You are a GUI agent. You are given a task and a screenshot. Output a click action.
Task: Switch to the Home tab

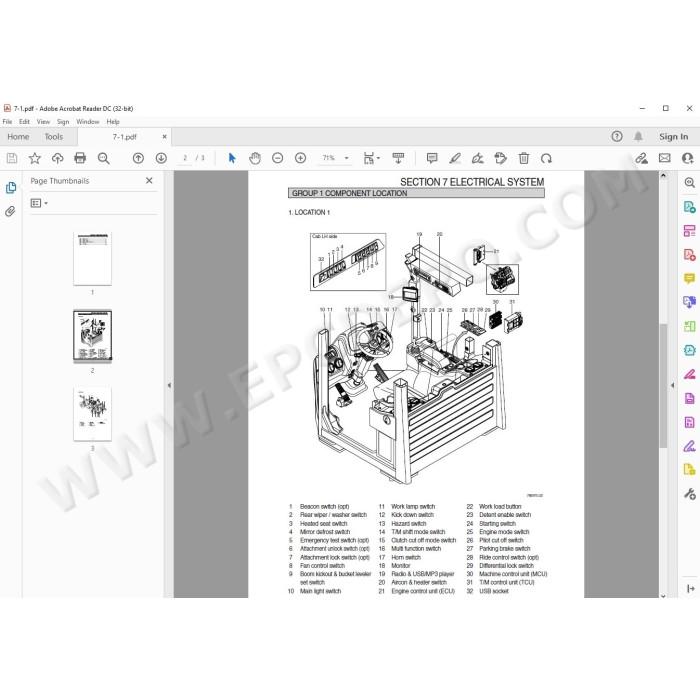pyautogui.click(x=18, y=137)
